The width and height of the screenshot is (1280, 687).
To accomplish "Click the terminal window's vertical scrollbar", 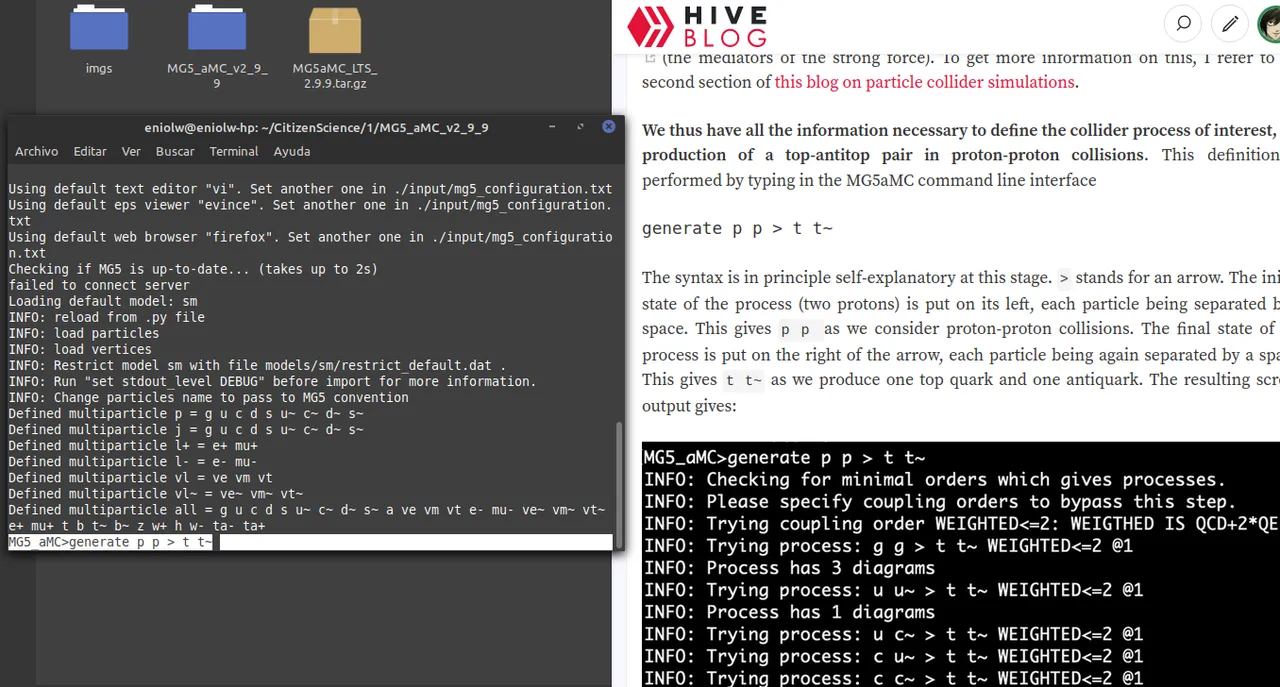I will pyautogui.click(x=617, y=485).
